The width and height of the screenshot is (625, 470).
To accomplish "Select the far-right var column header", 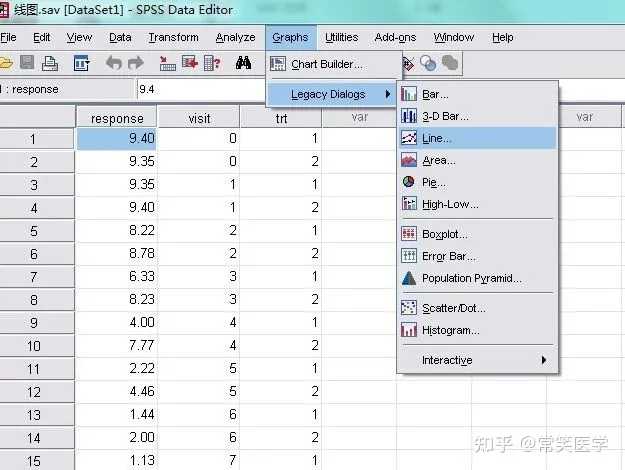I will pyautogui.click(x=584, y=117).
